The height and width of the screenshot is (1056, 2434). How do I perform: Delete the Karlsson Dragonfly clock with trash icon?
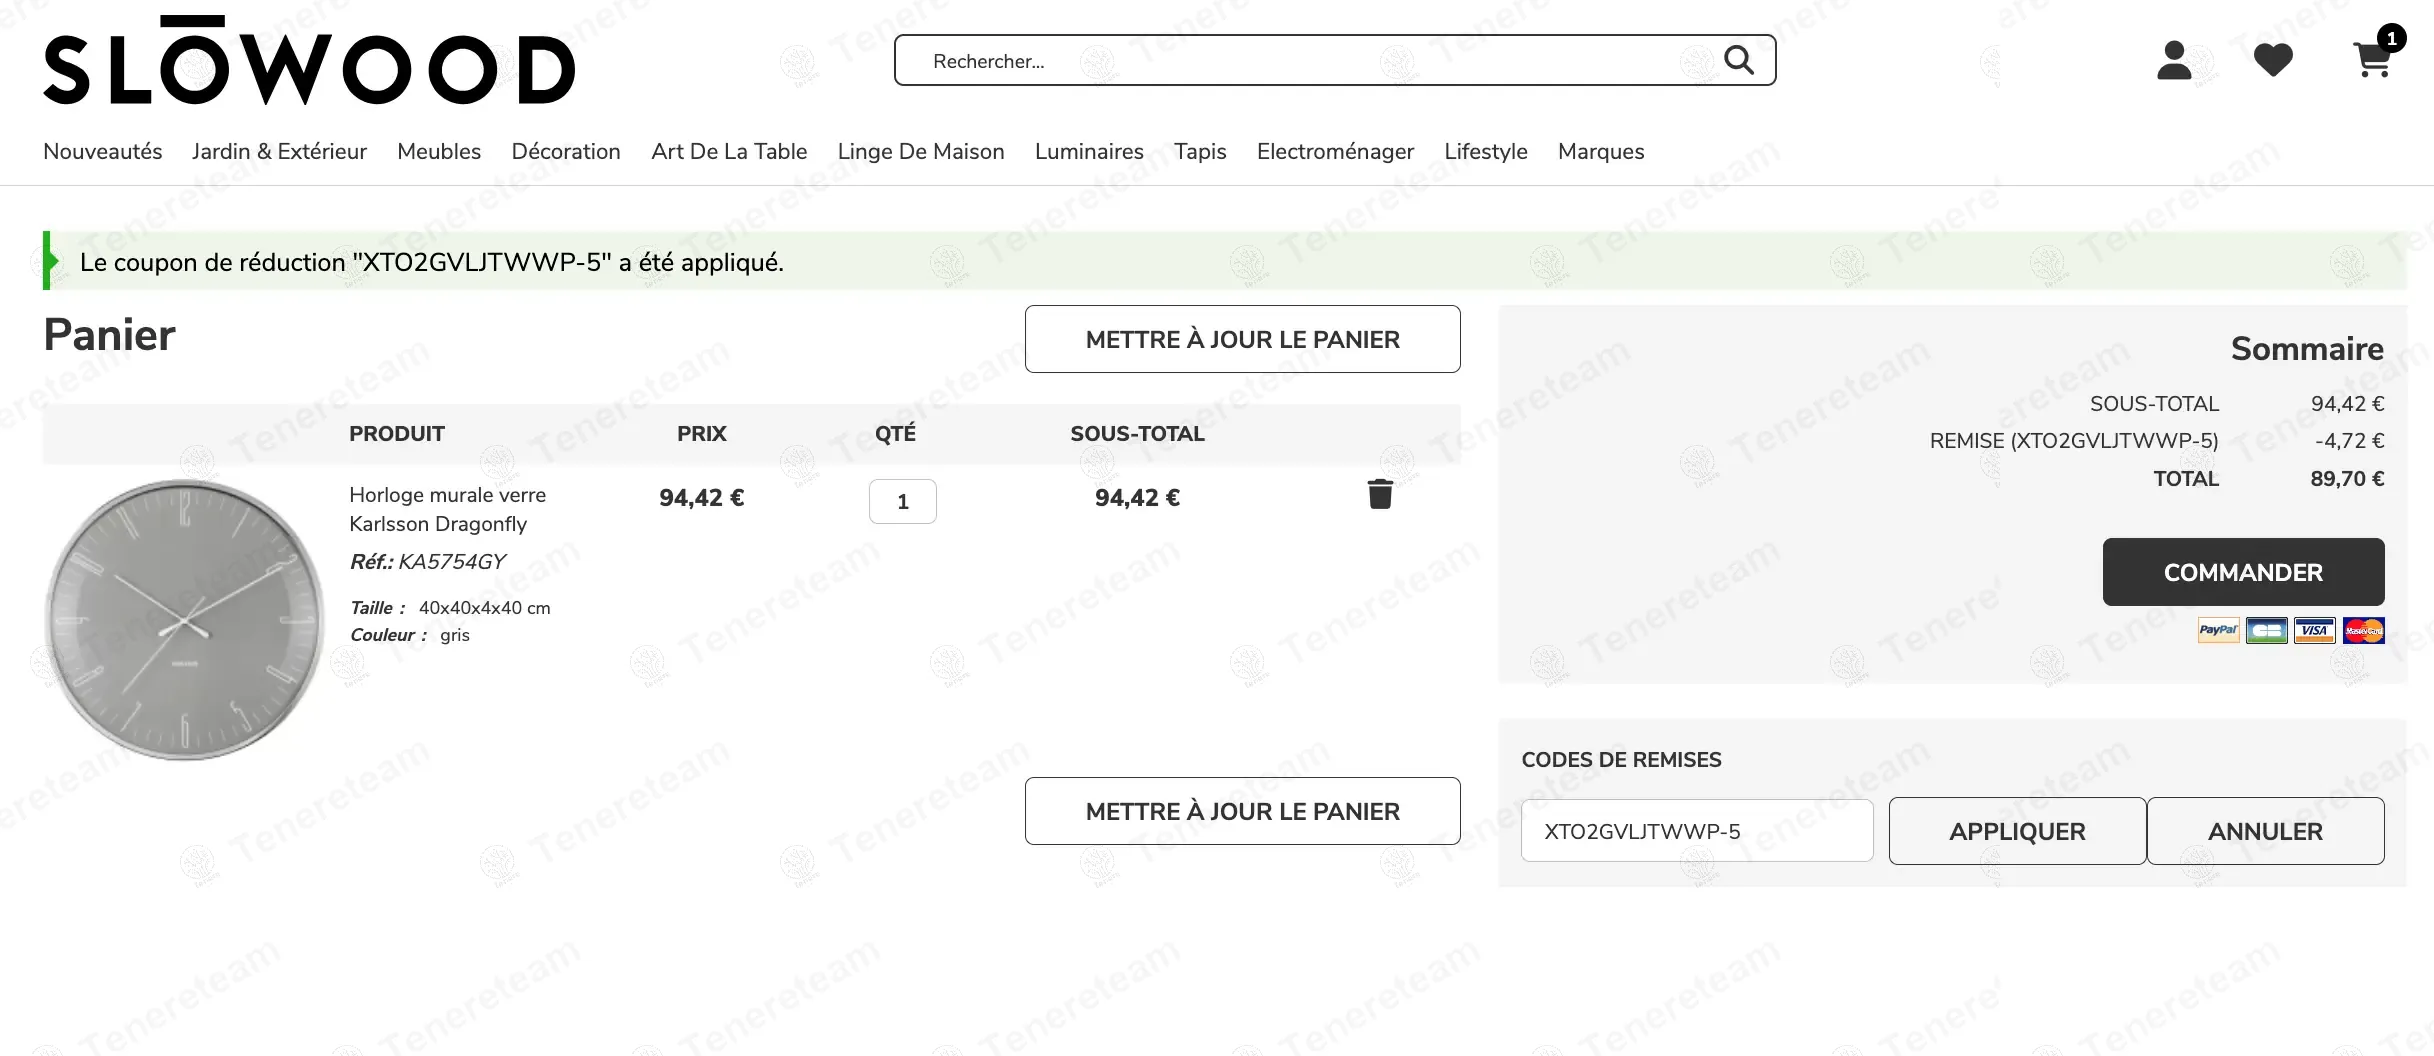pos(1380,494)
